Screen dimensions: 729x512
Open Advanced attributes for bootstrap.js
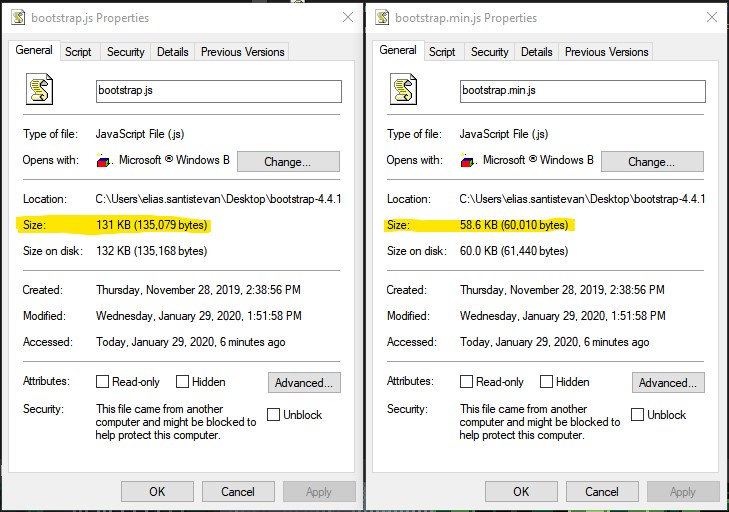304,383
